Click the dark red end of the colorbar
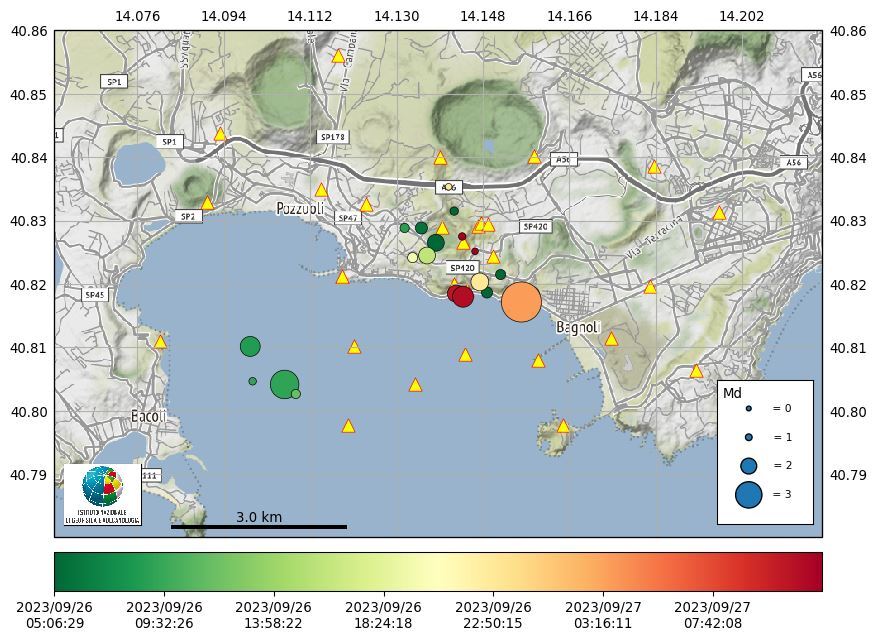The width and height of the screenshot is (875, 638). 812,572
